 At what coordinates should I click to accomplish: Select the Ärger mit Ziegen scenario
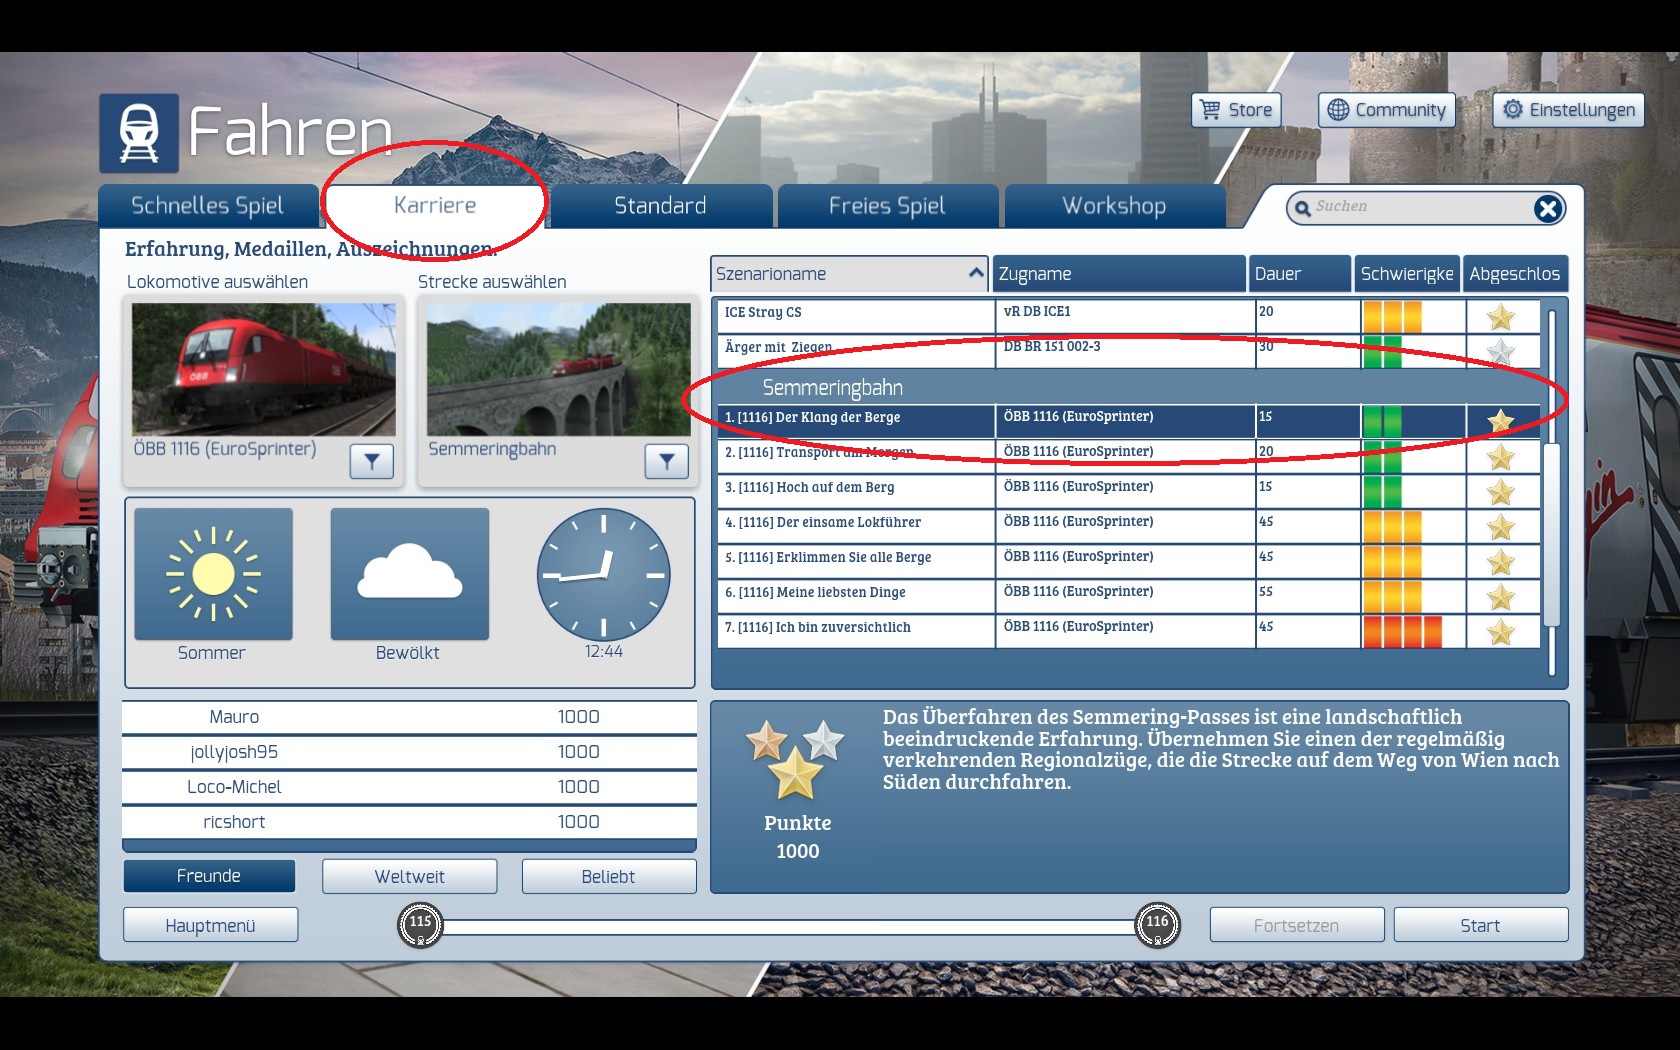coord(1128,351)
